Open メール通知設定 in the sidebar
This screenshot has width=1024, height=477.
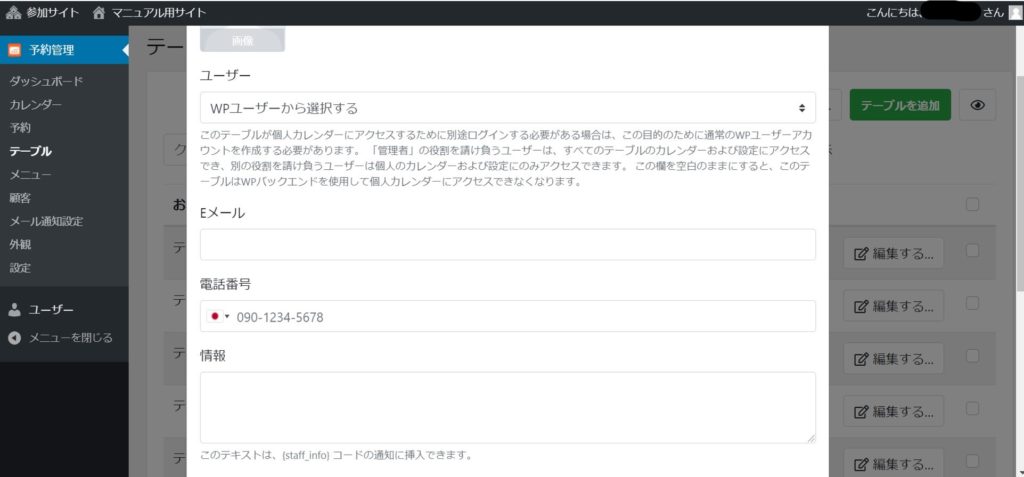(46, 221)
